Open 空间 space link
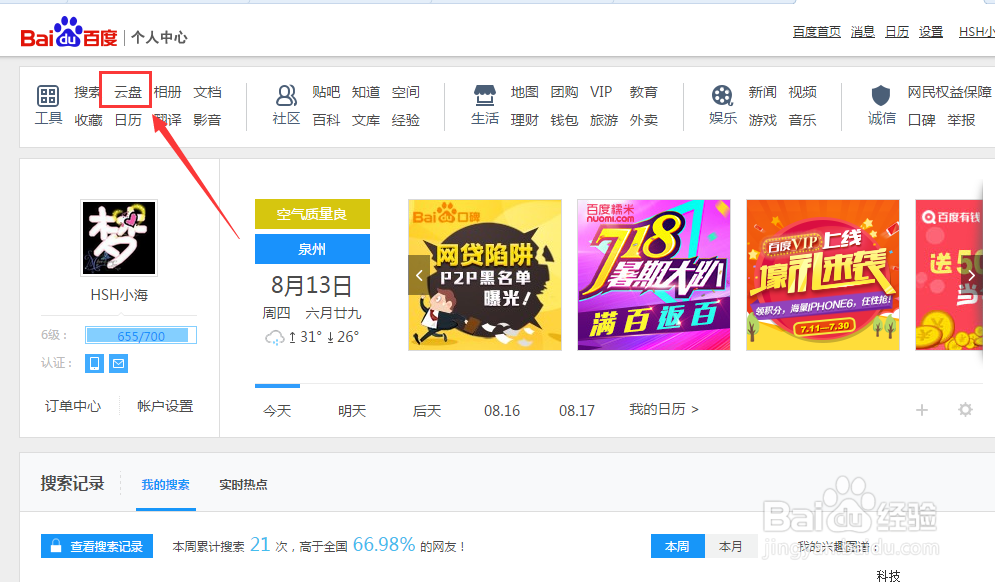Viewport: 995px width, 582px height. pos(405,92)
